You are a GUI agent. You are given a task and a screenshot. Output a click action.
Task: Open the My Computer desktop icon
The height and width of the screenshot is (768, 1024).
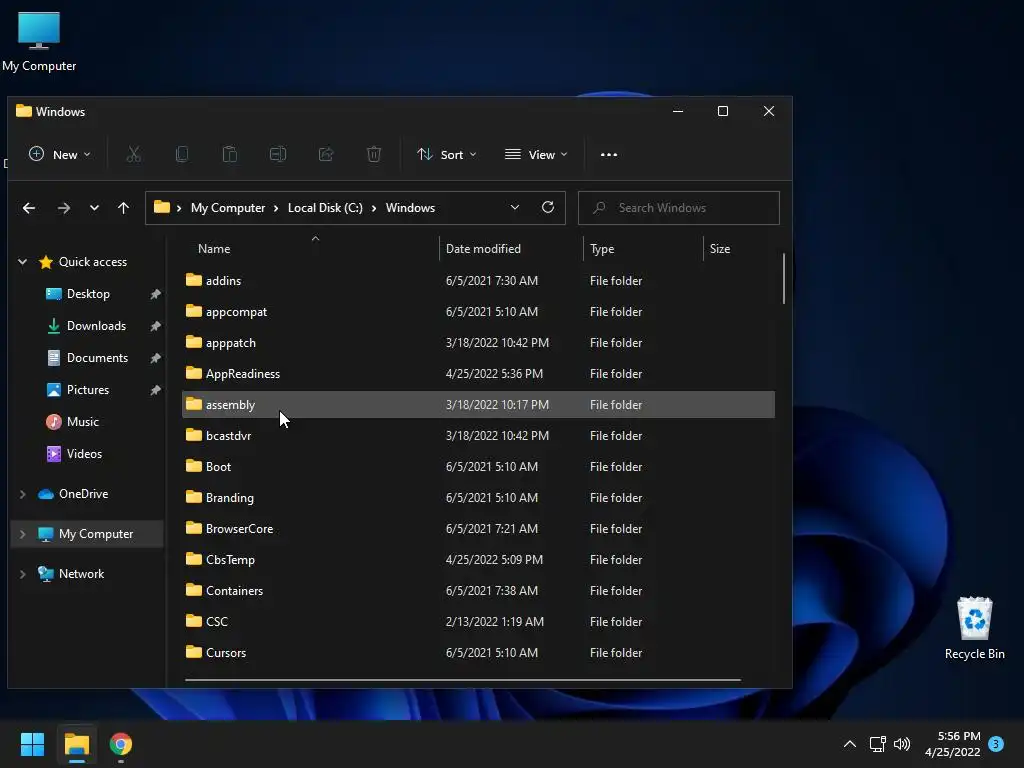point(39,41)
